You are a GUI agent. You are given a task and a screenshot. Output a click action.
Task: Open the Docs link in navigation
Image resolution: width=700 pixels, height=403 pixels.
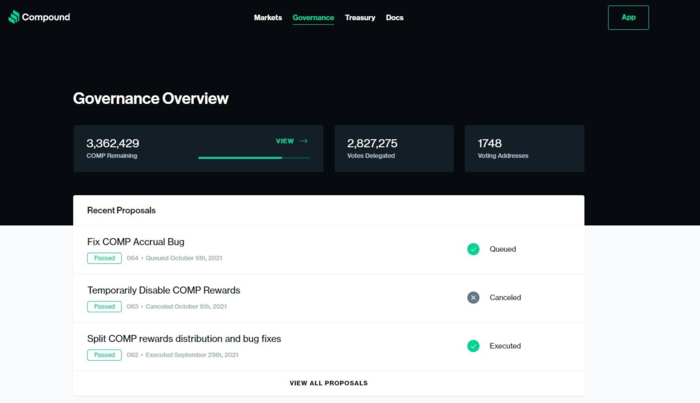click(x=395, y=17)
